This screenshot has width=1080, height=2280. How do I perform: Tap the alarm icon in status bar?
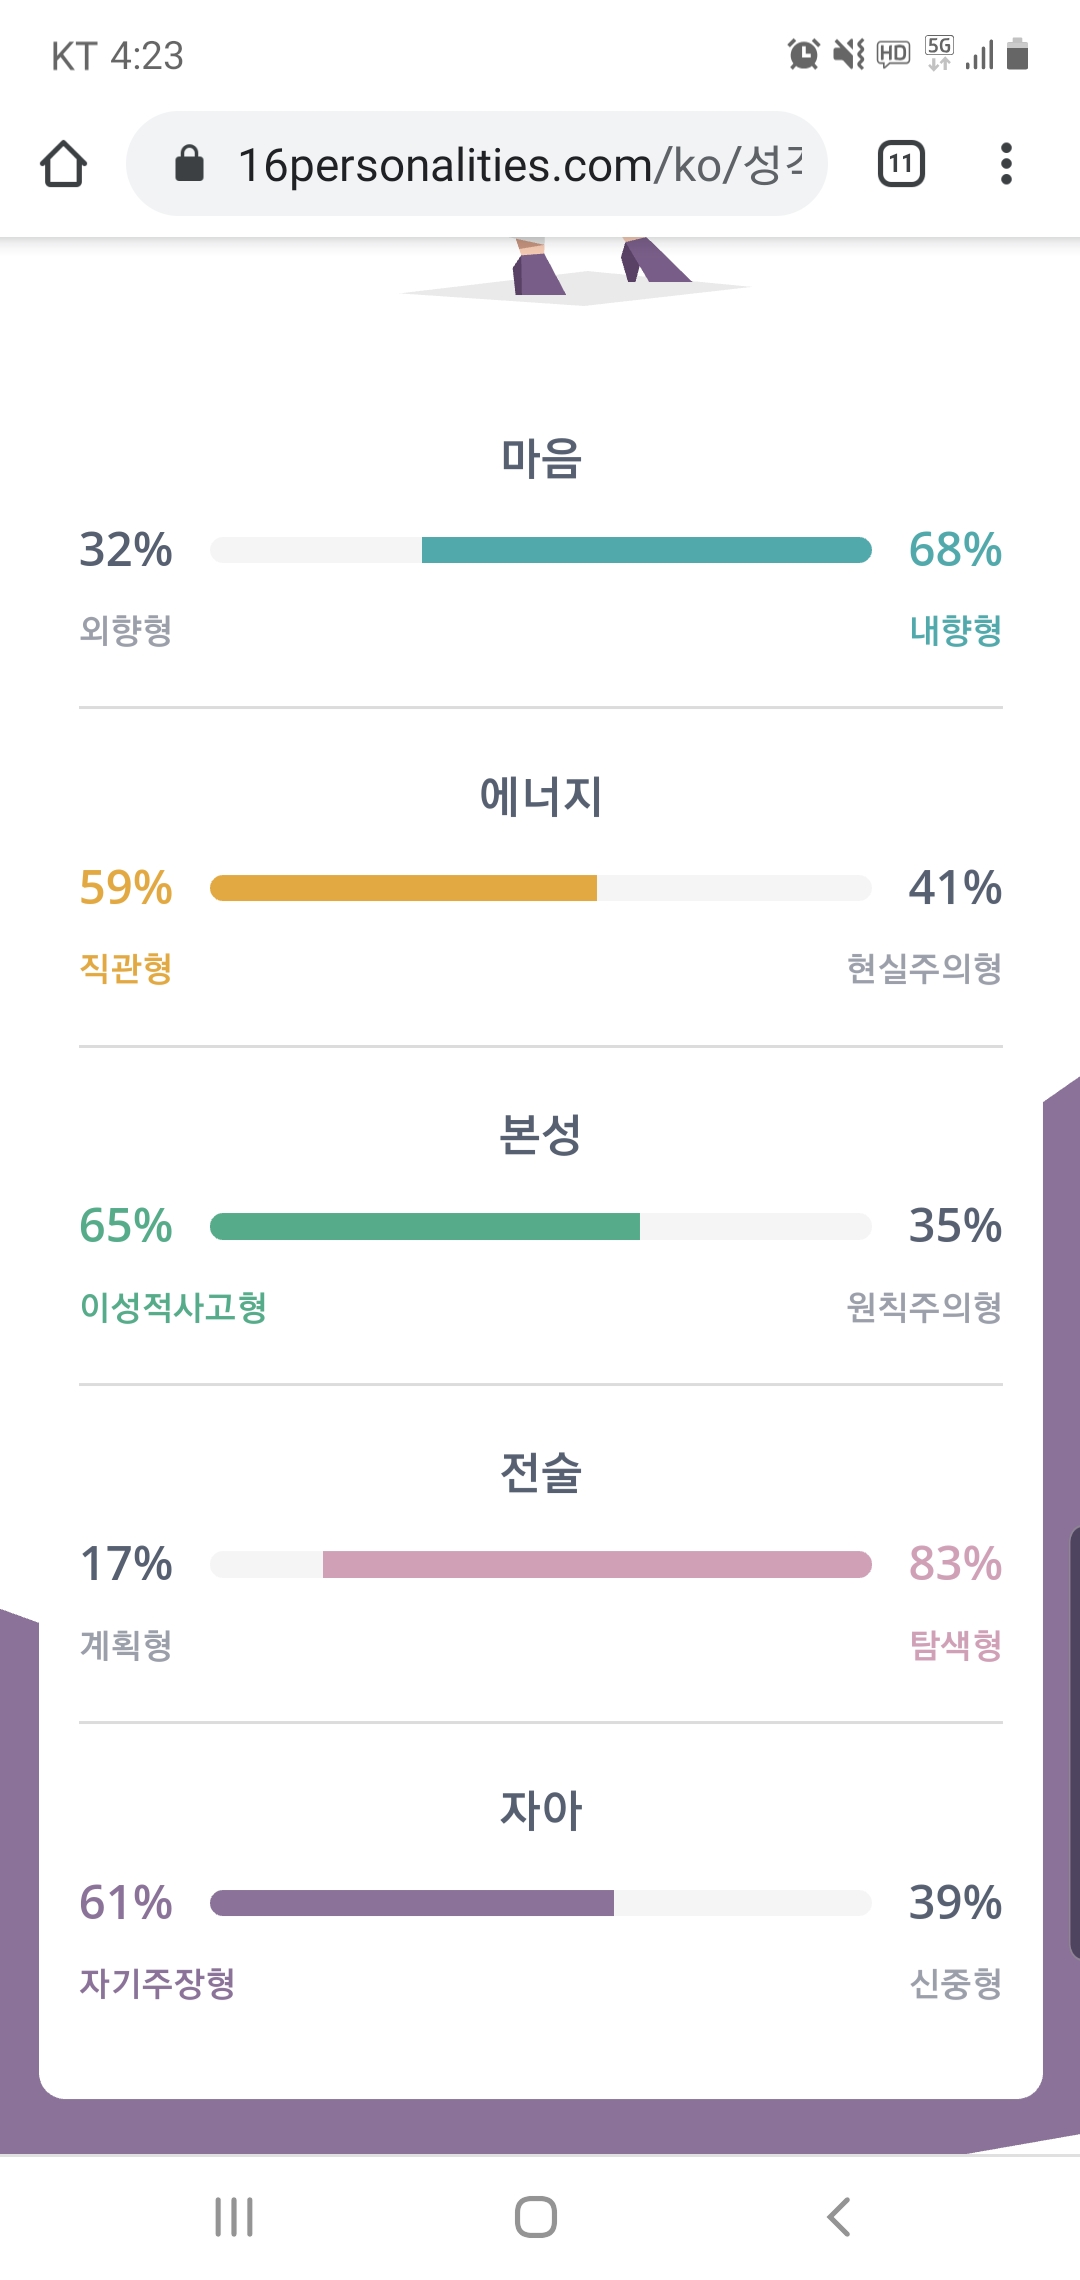(803, 54)
